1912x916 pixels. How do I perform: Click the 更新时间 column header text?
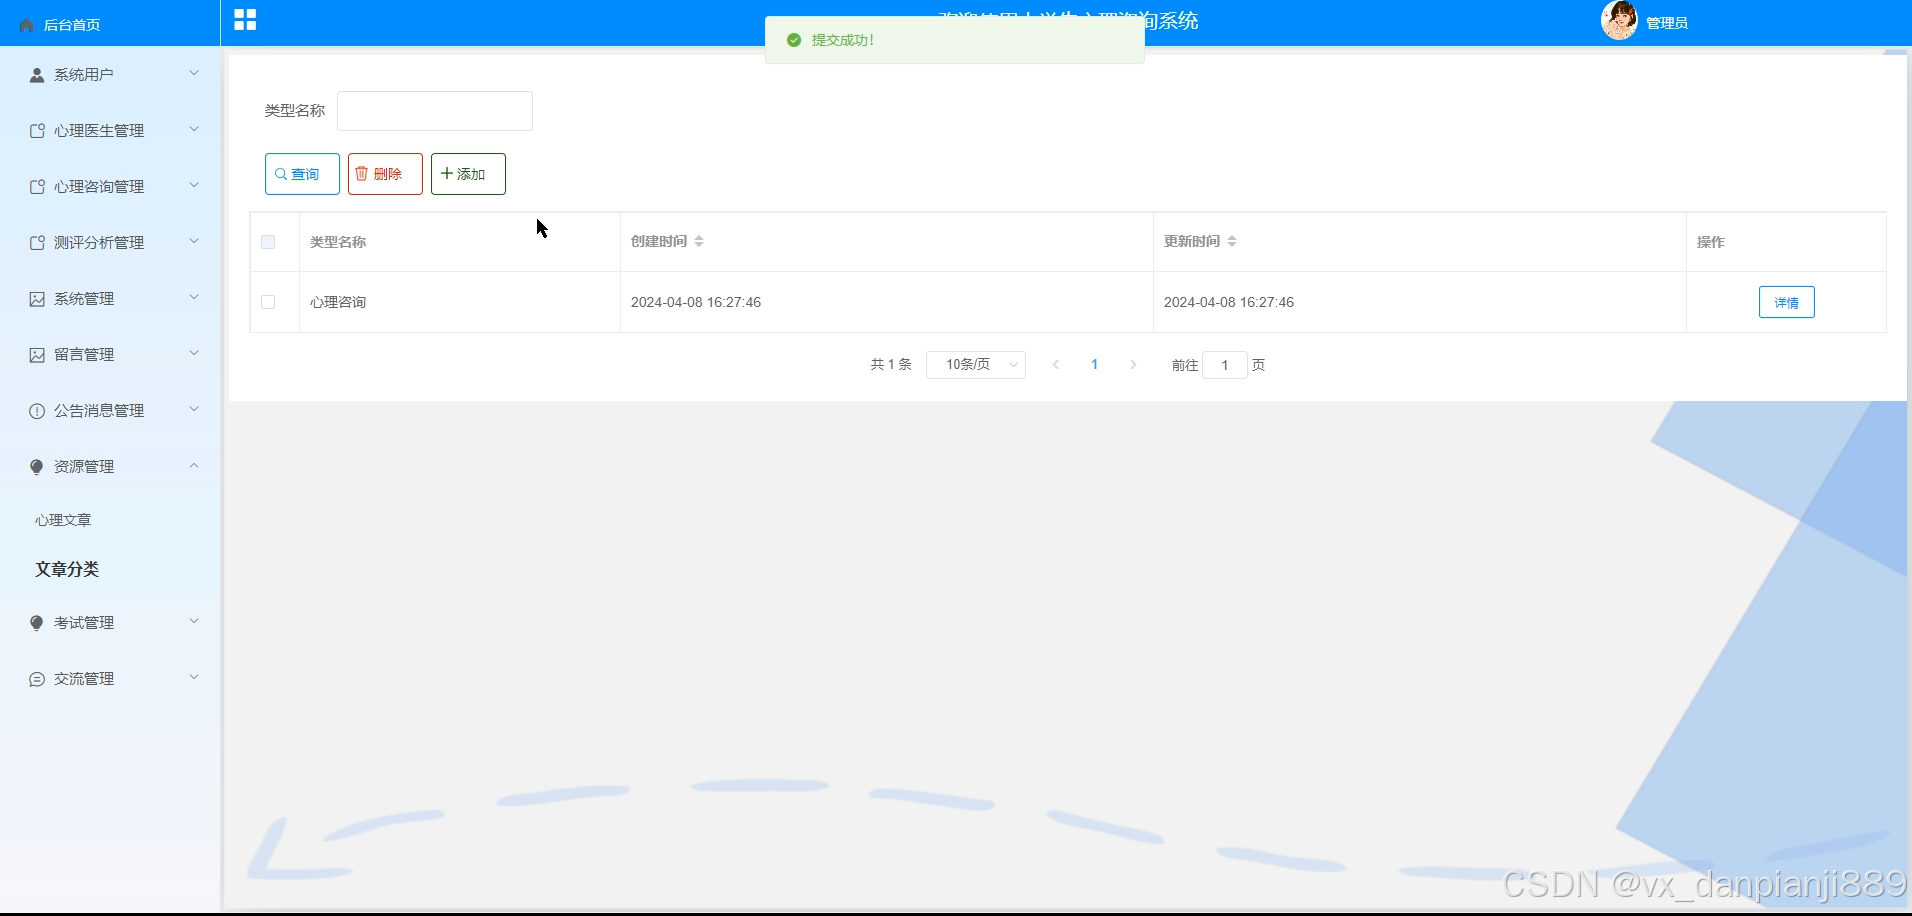(1192, 241)
